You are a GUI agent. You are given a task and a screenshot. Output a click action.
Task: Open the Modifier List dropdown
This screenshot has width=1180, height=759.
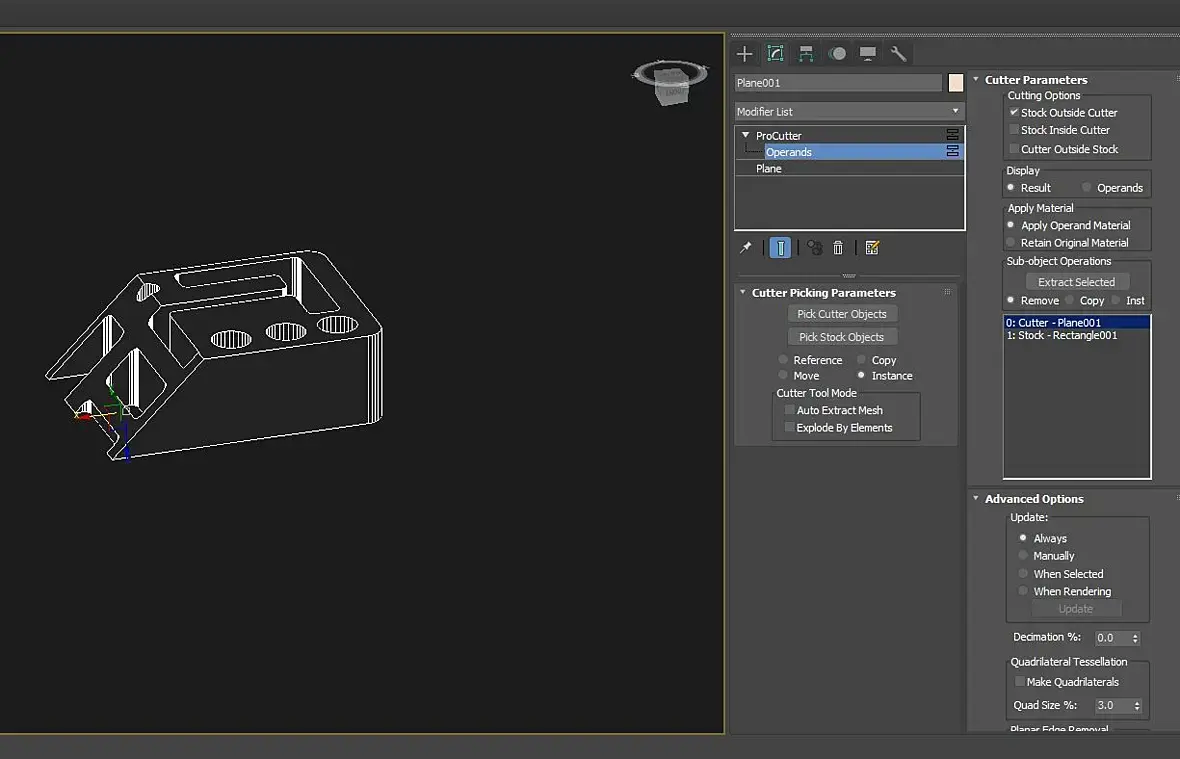849,111
